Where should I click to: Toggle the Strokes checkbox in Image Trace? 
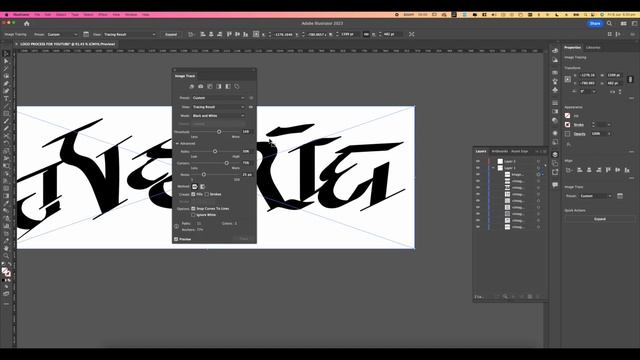click(x=207, y=194)
